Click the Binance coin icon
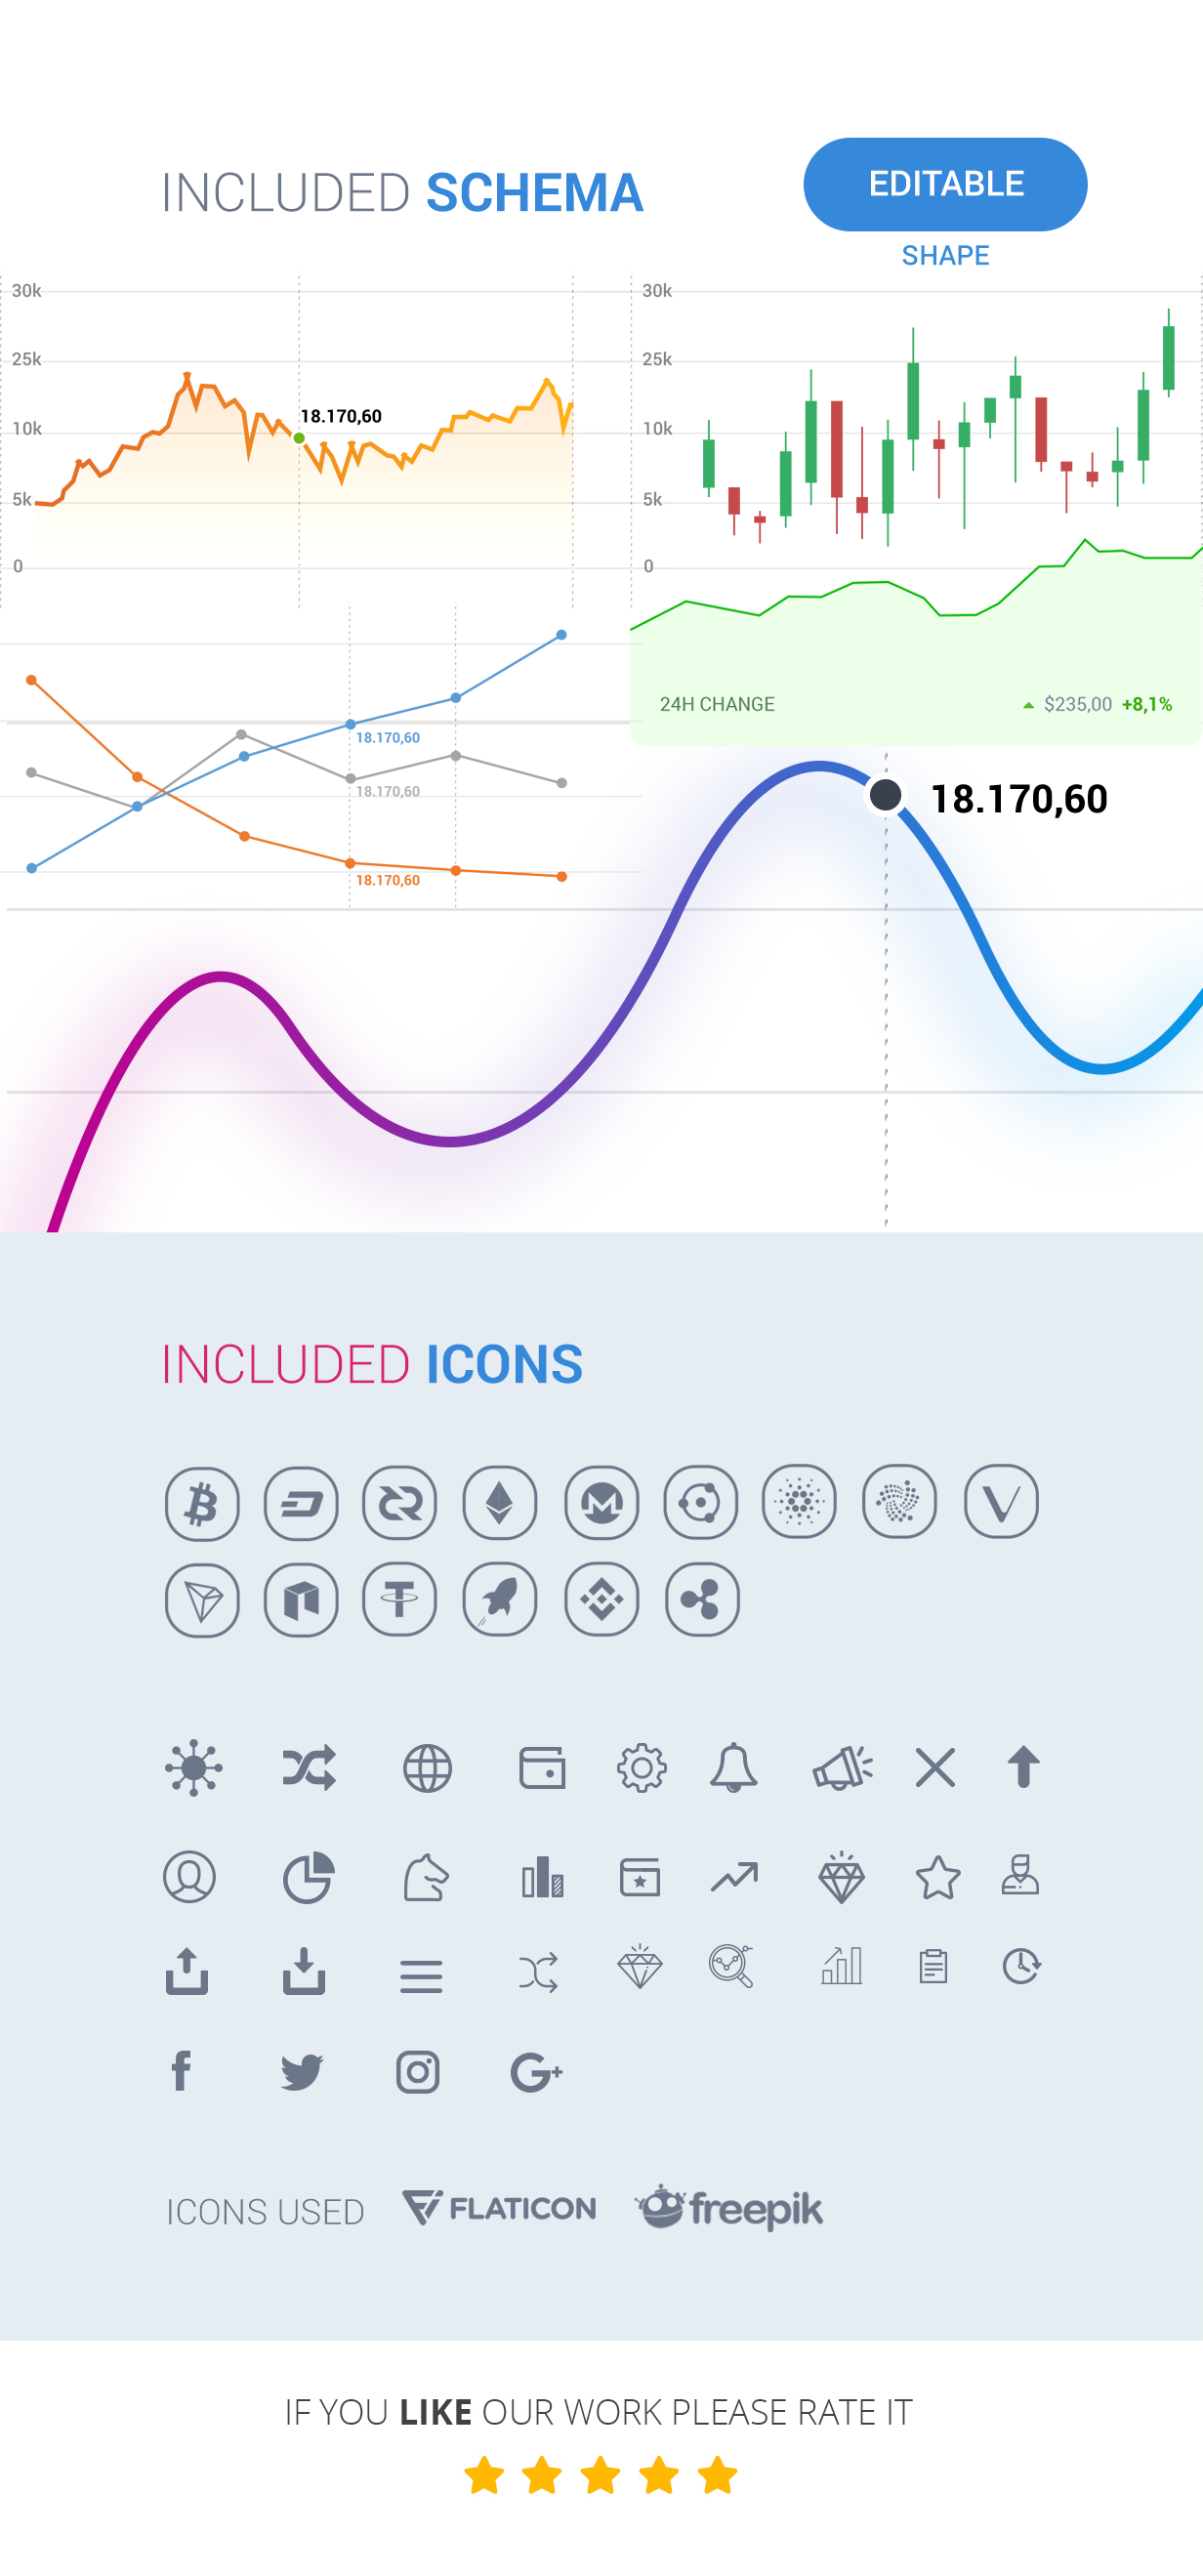 (x=601, y=1599)
